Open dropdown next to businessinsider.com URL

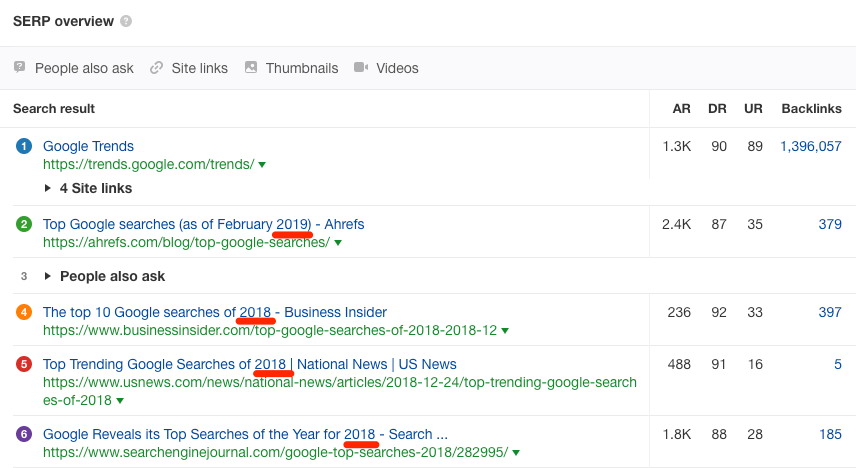coord(505,331)
